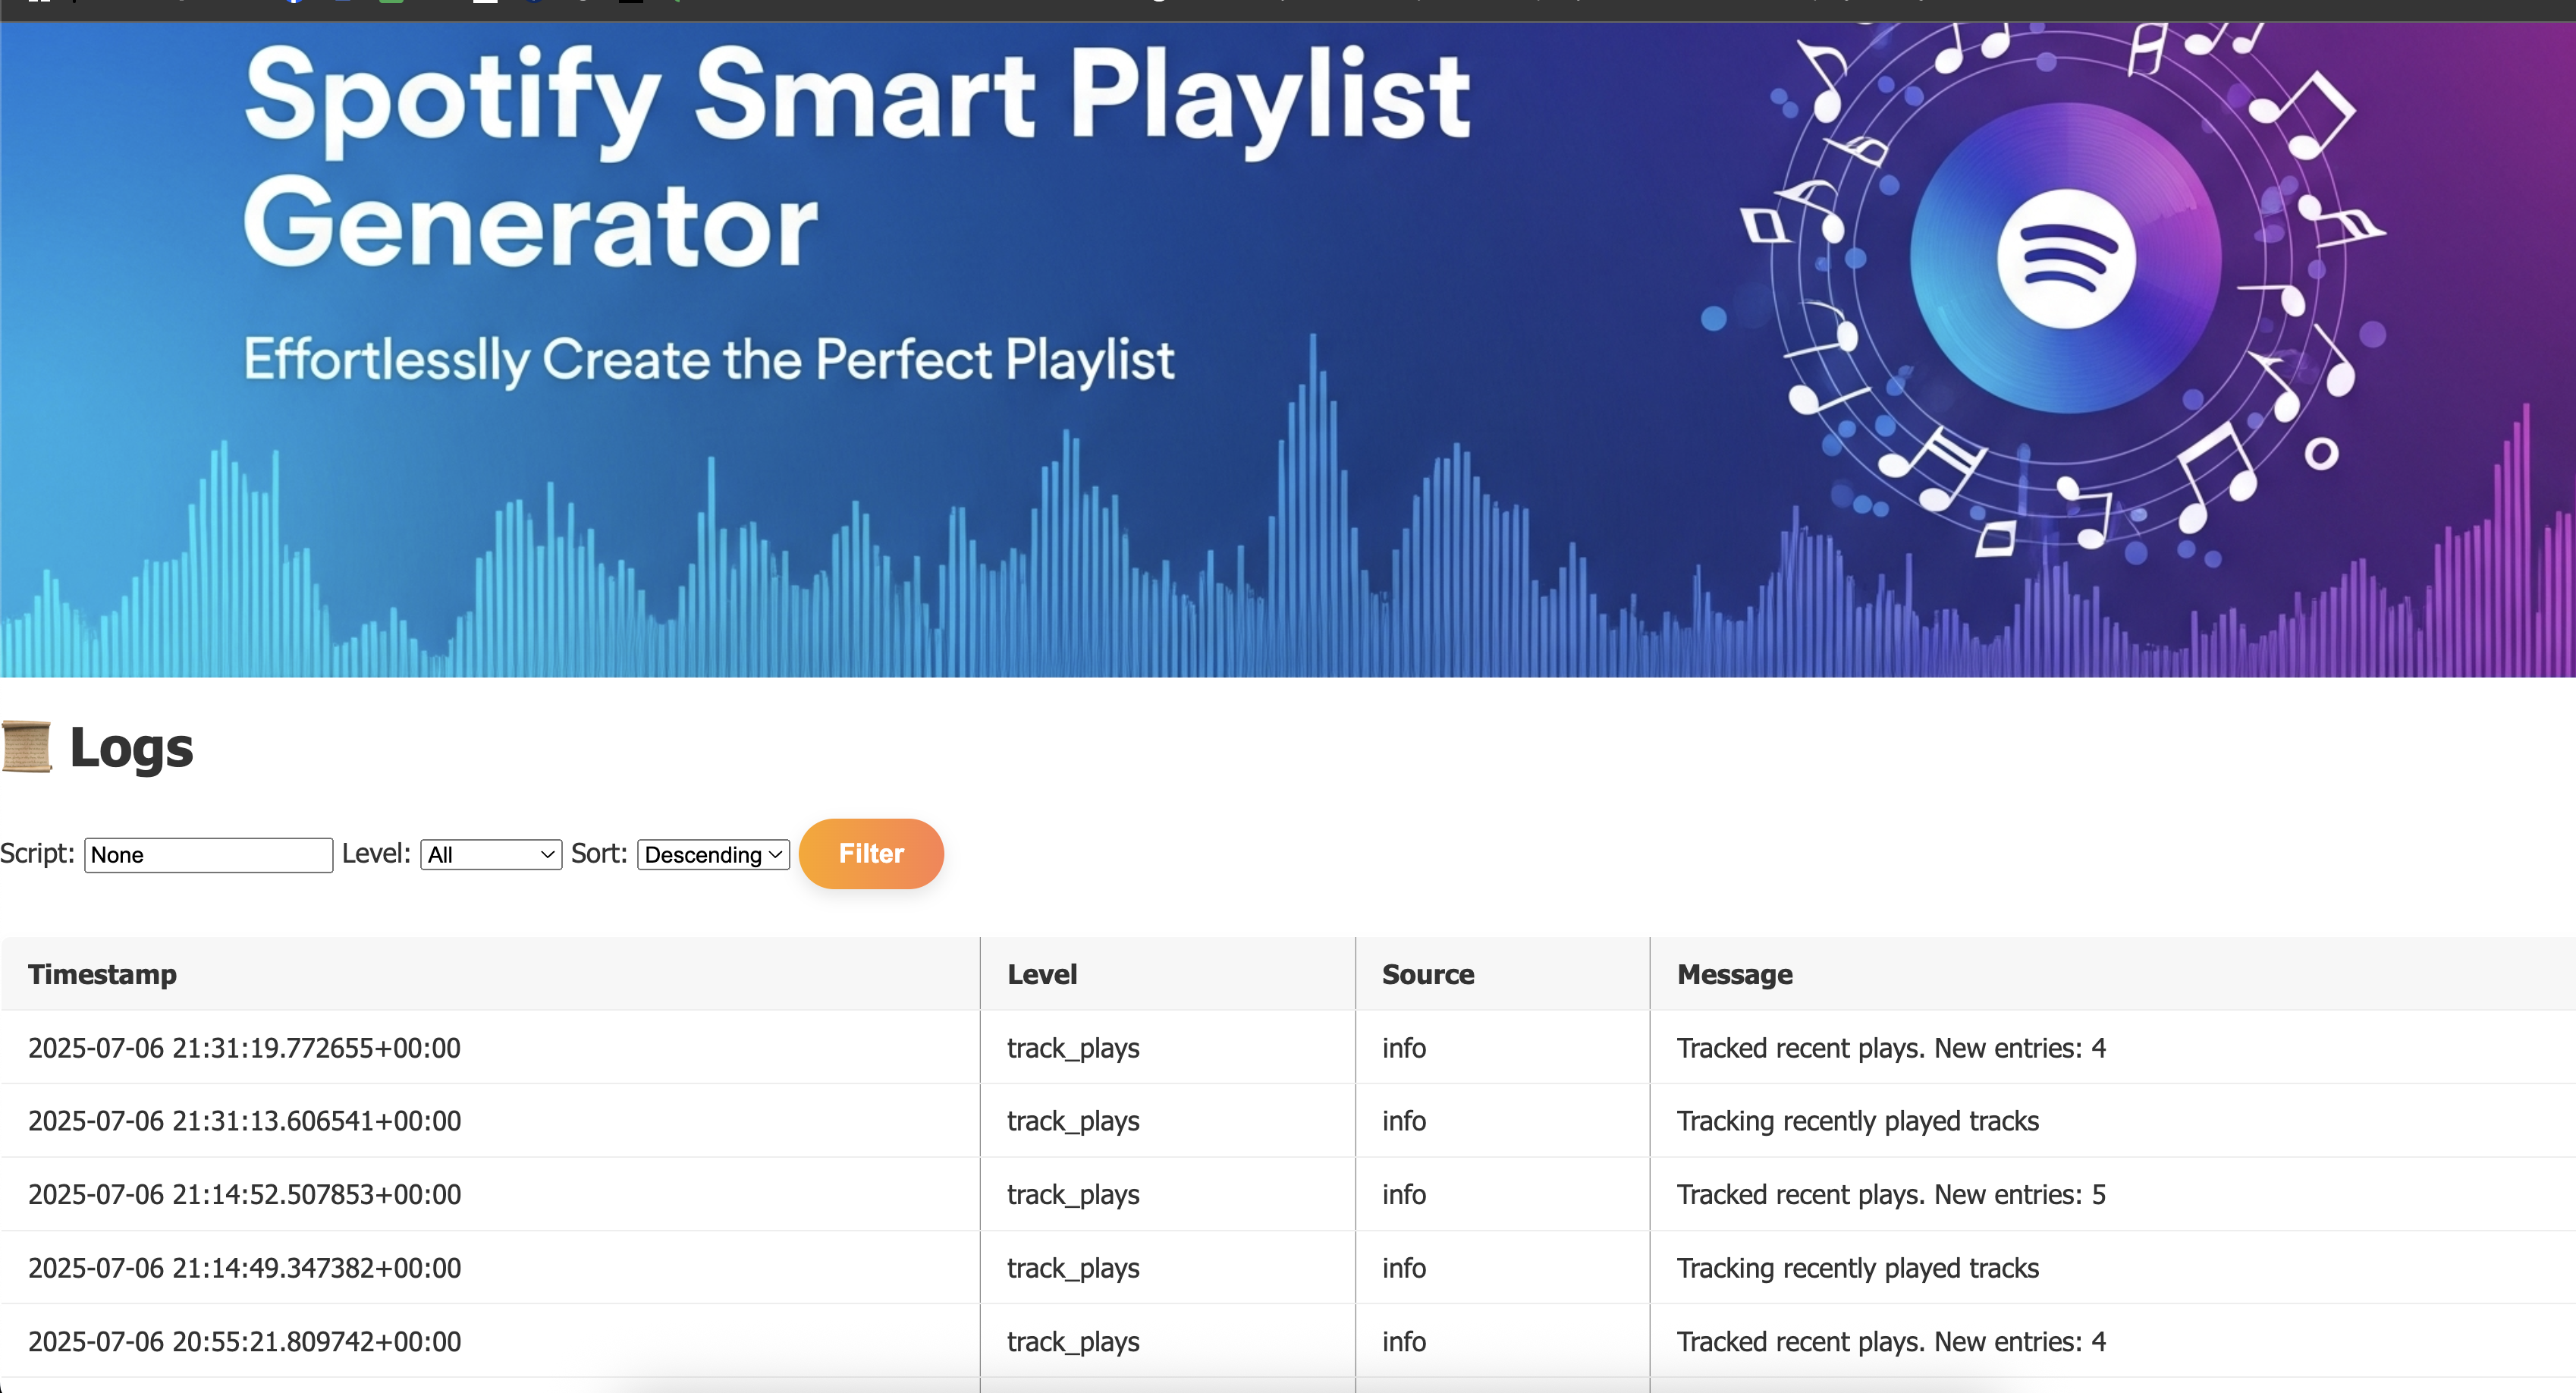
Task: Click info in the 21:14:52 row
Action: [x=1404, y=1194]
